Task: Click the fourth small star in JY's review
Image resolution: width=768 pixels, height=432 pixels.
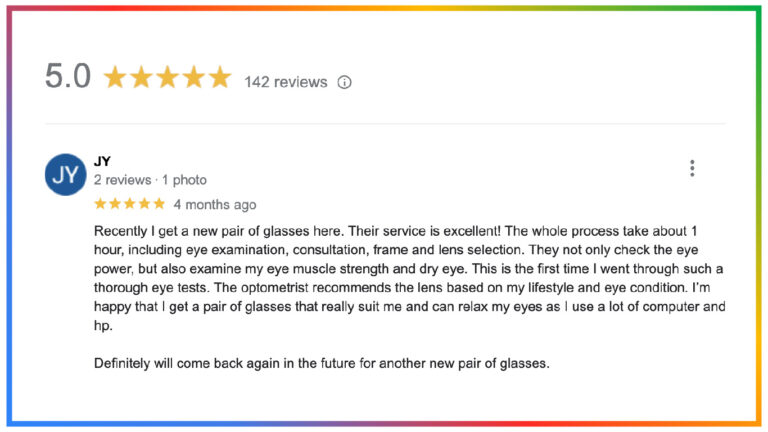Action: [144, 204]
